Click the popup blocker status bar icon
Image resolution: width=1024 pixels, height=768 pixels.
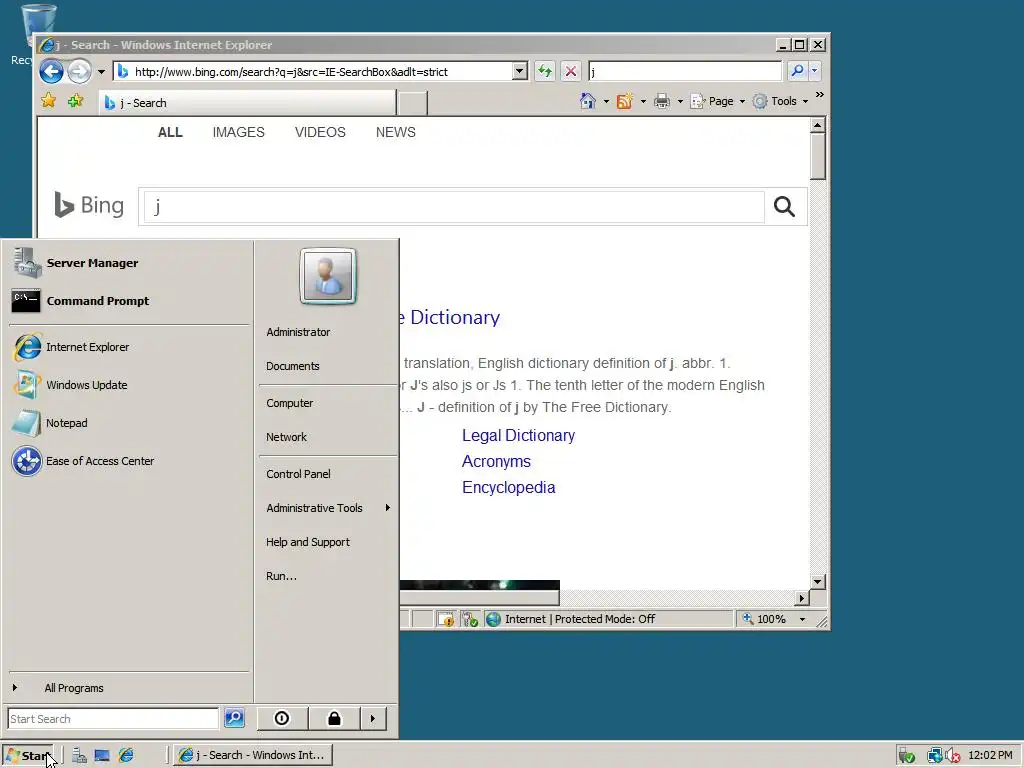[x=446, y=619]
